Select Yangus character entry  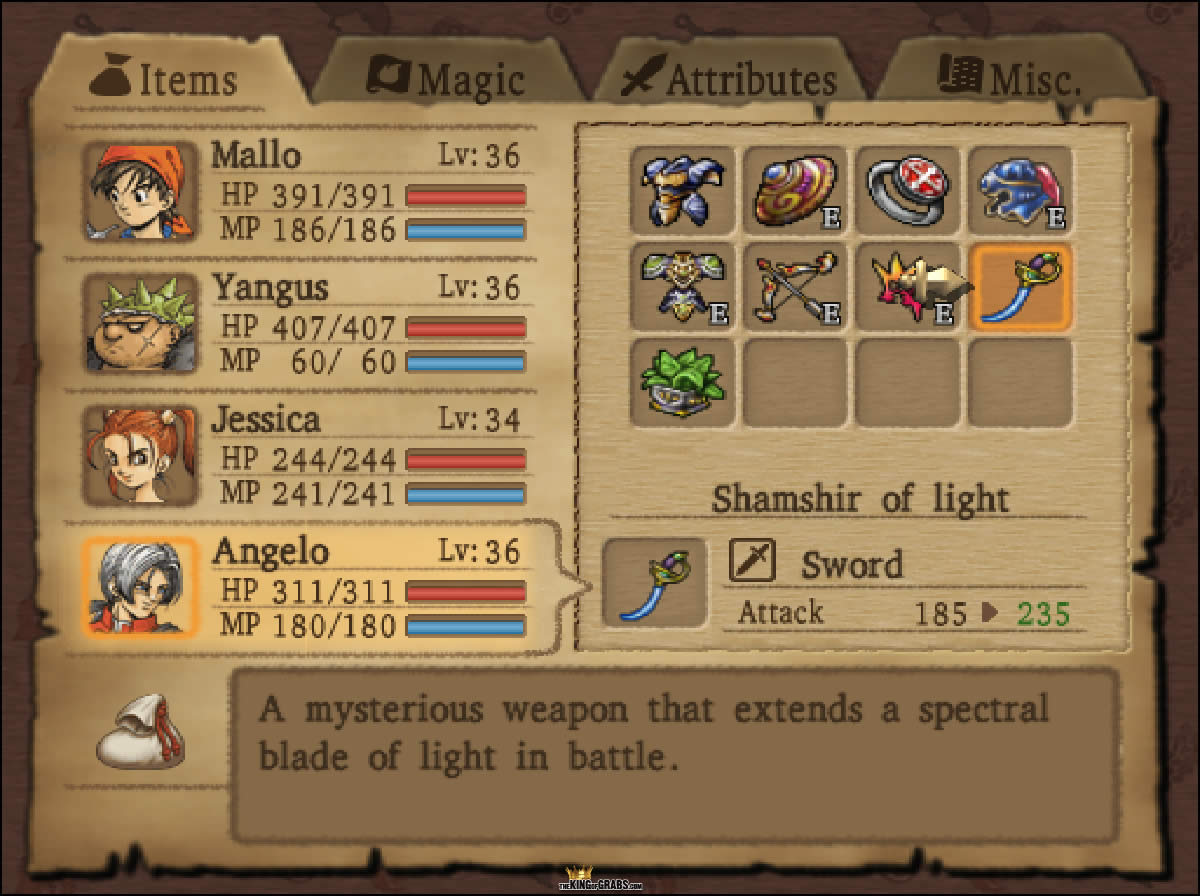tap(303, 323)
